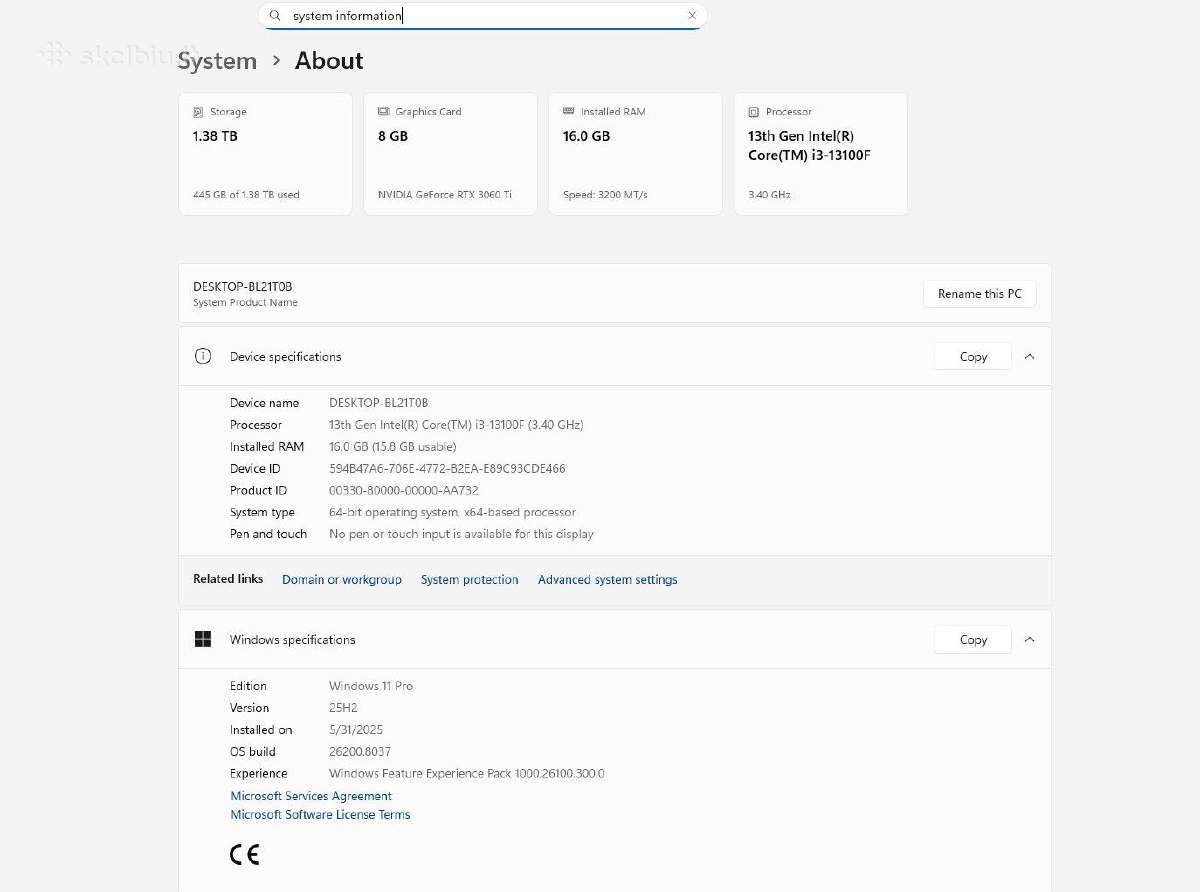Open the Processor i3-13100F card
The width and height of the screenshot is (1200, 892).
[x=820, y=154]
